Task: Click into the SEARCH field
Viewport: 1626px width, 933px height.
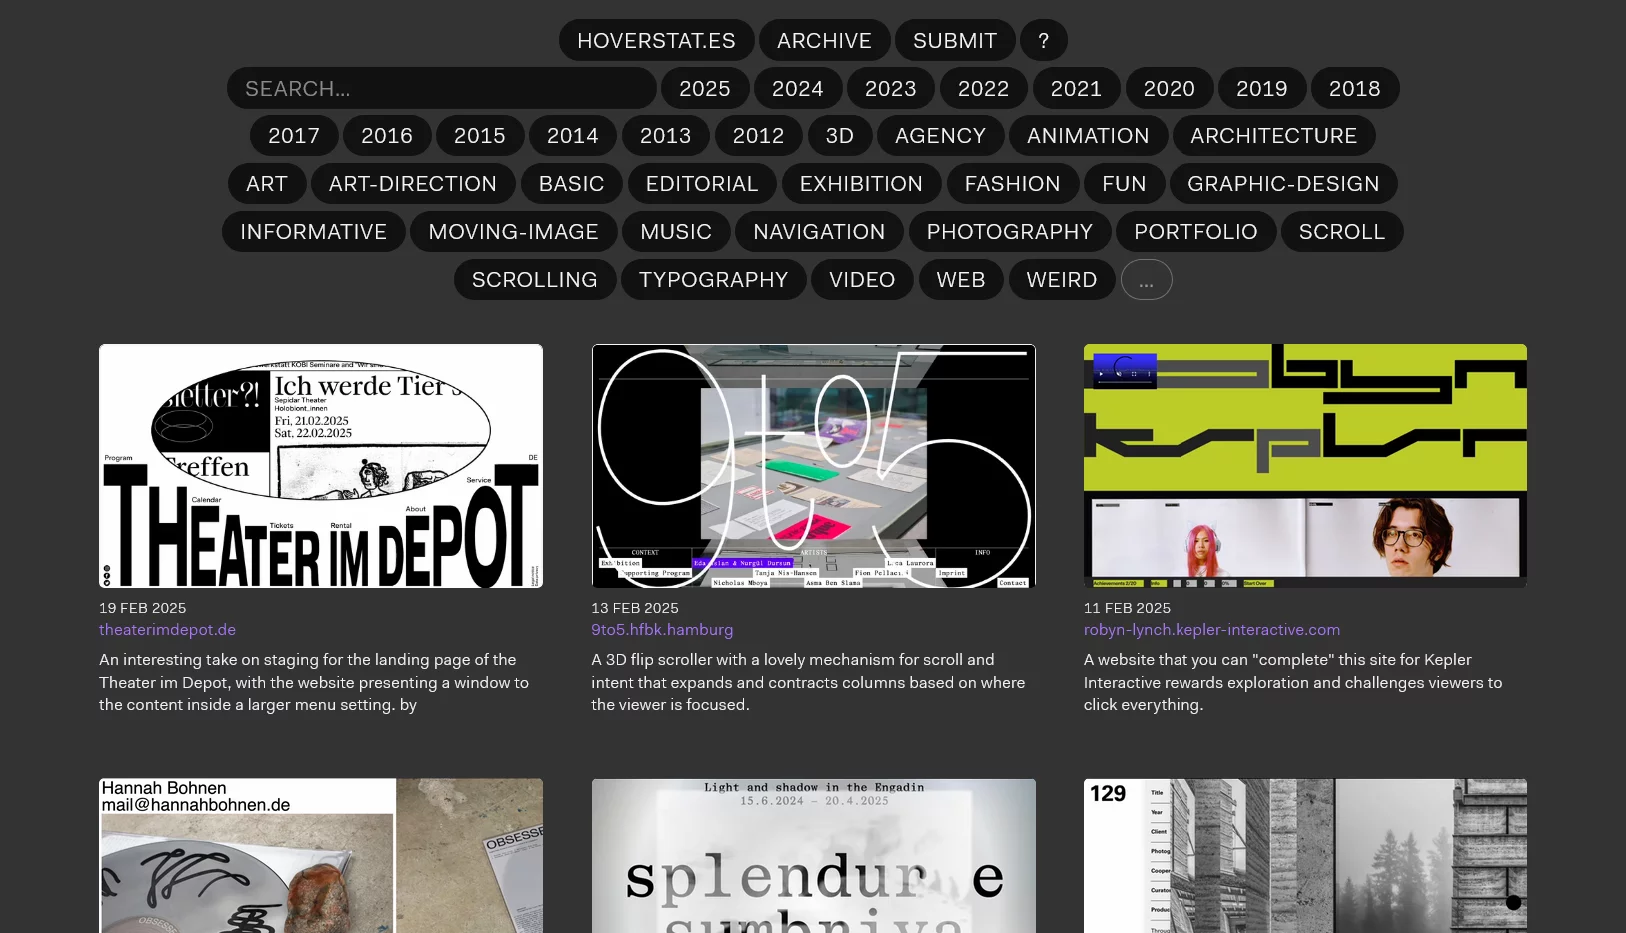Action: (441, 88)
